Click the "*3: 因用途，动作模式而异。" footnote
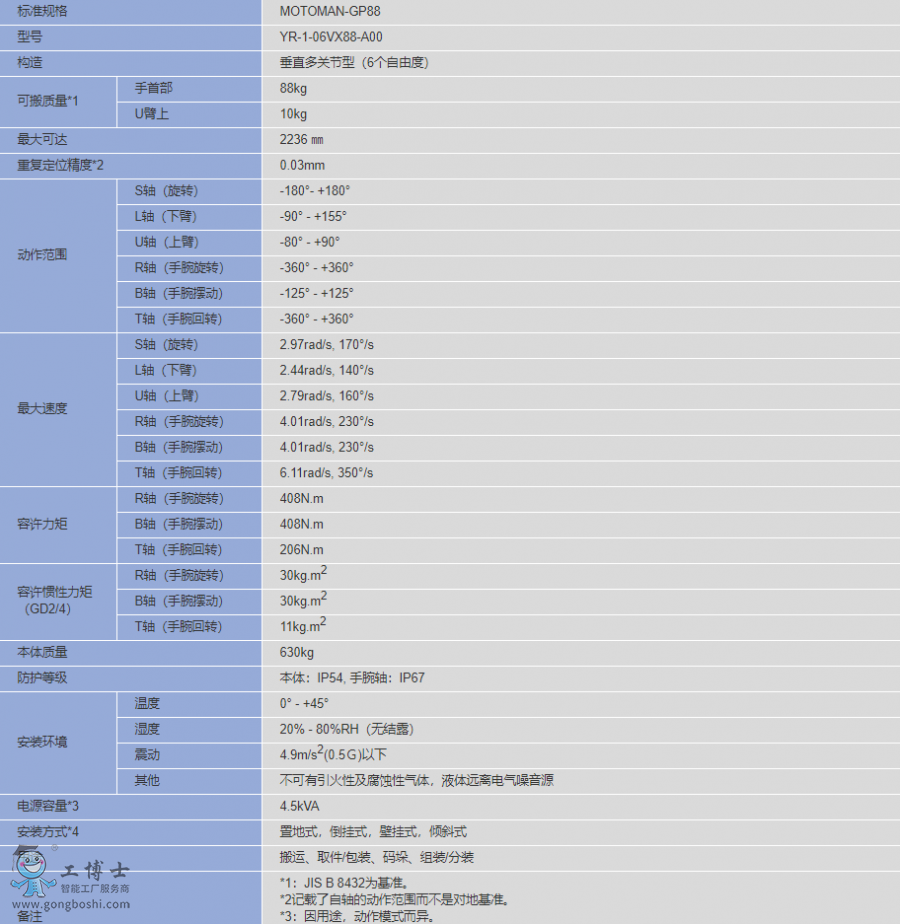The image size is (900, 924). pos(357,916)
